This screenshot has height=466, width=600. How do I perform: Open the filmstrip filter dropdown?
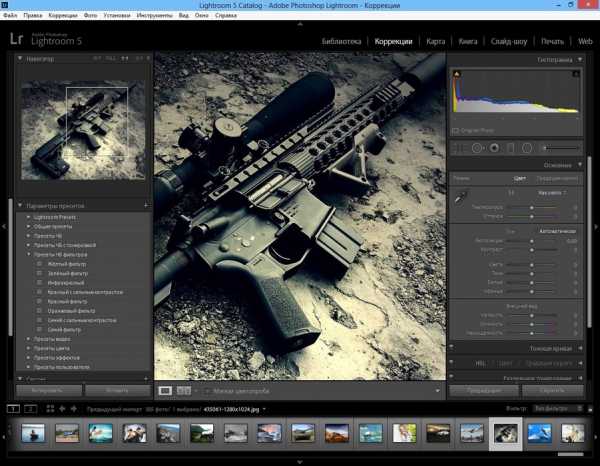[556, 409]
